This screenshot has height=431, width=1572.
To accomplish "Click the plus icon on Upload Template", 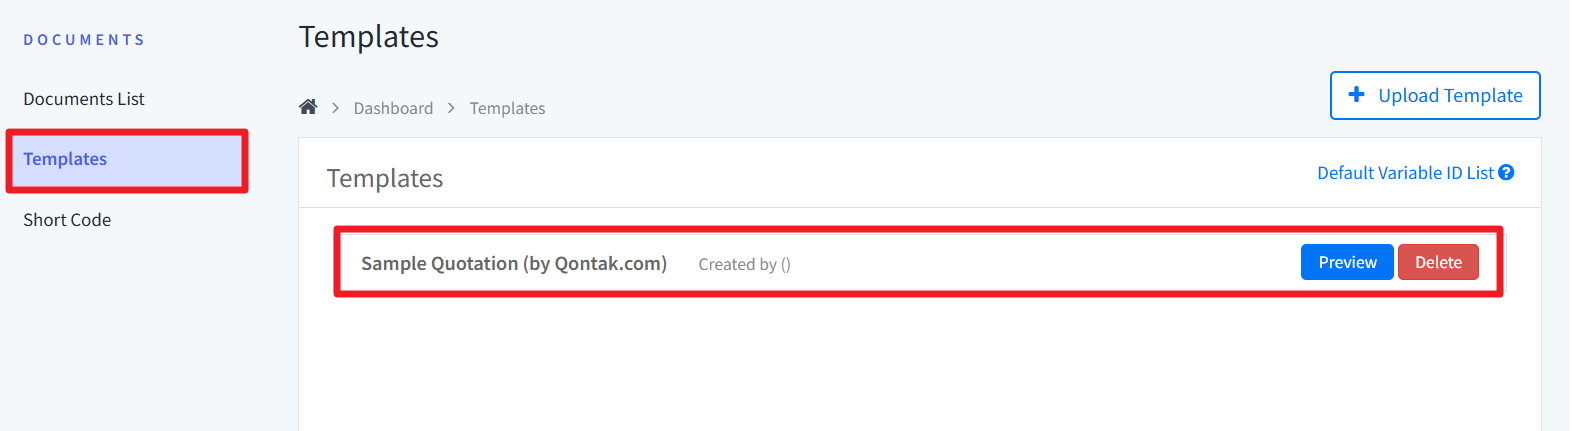I will tap(1356, 94).
